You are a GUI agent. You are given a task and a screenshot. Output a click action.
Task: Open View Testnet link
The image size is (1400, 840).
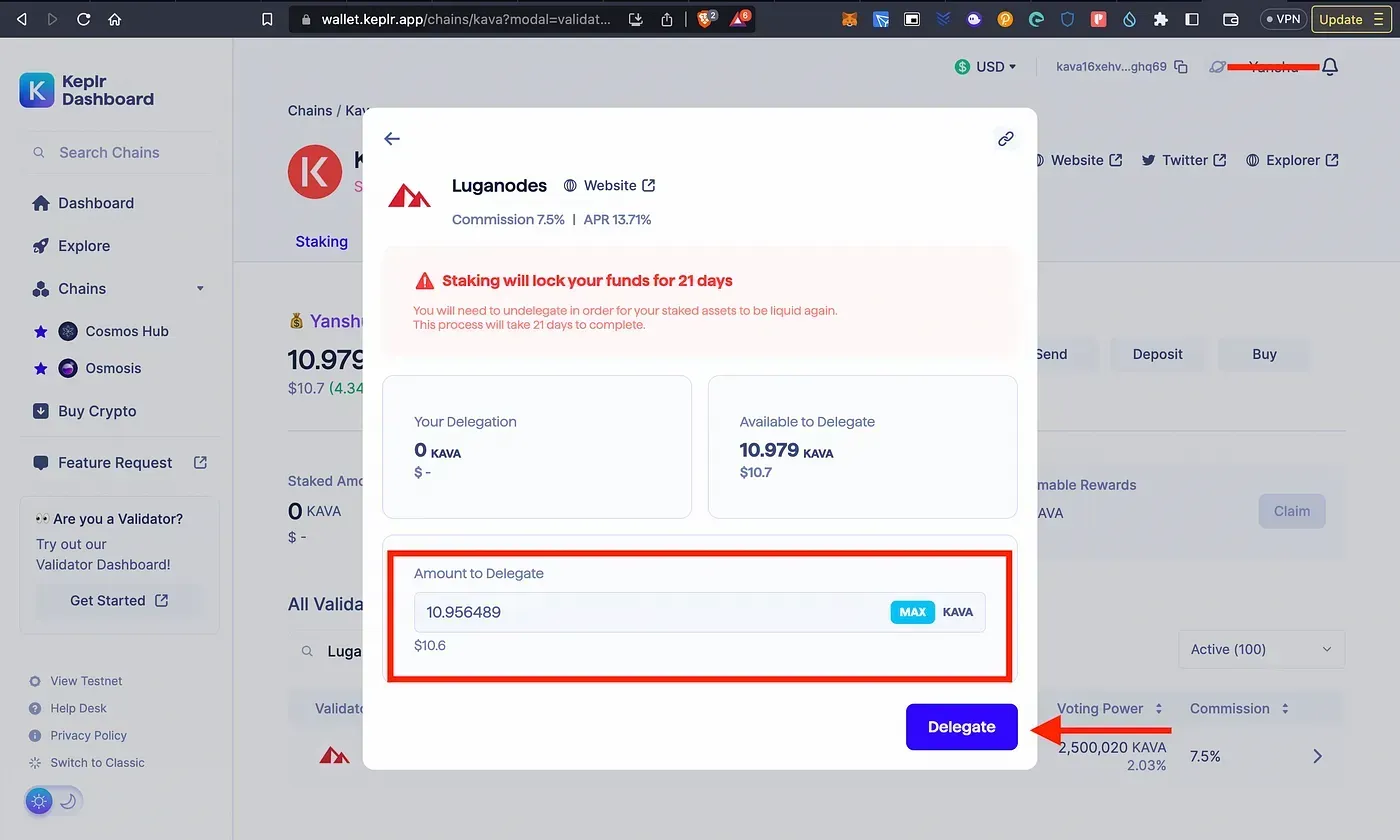pyautogui.click(x=76, y=681)
